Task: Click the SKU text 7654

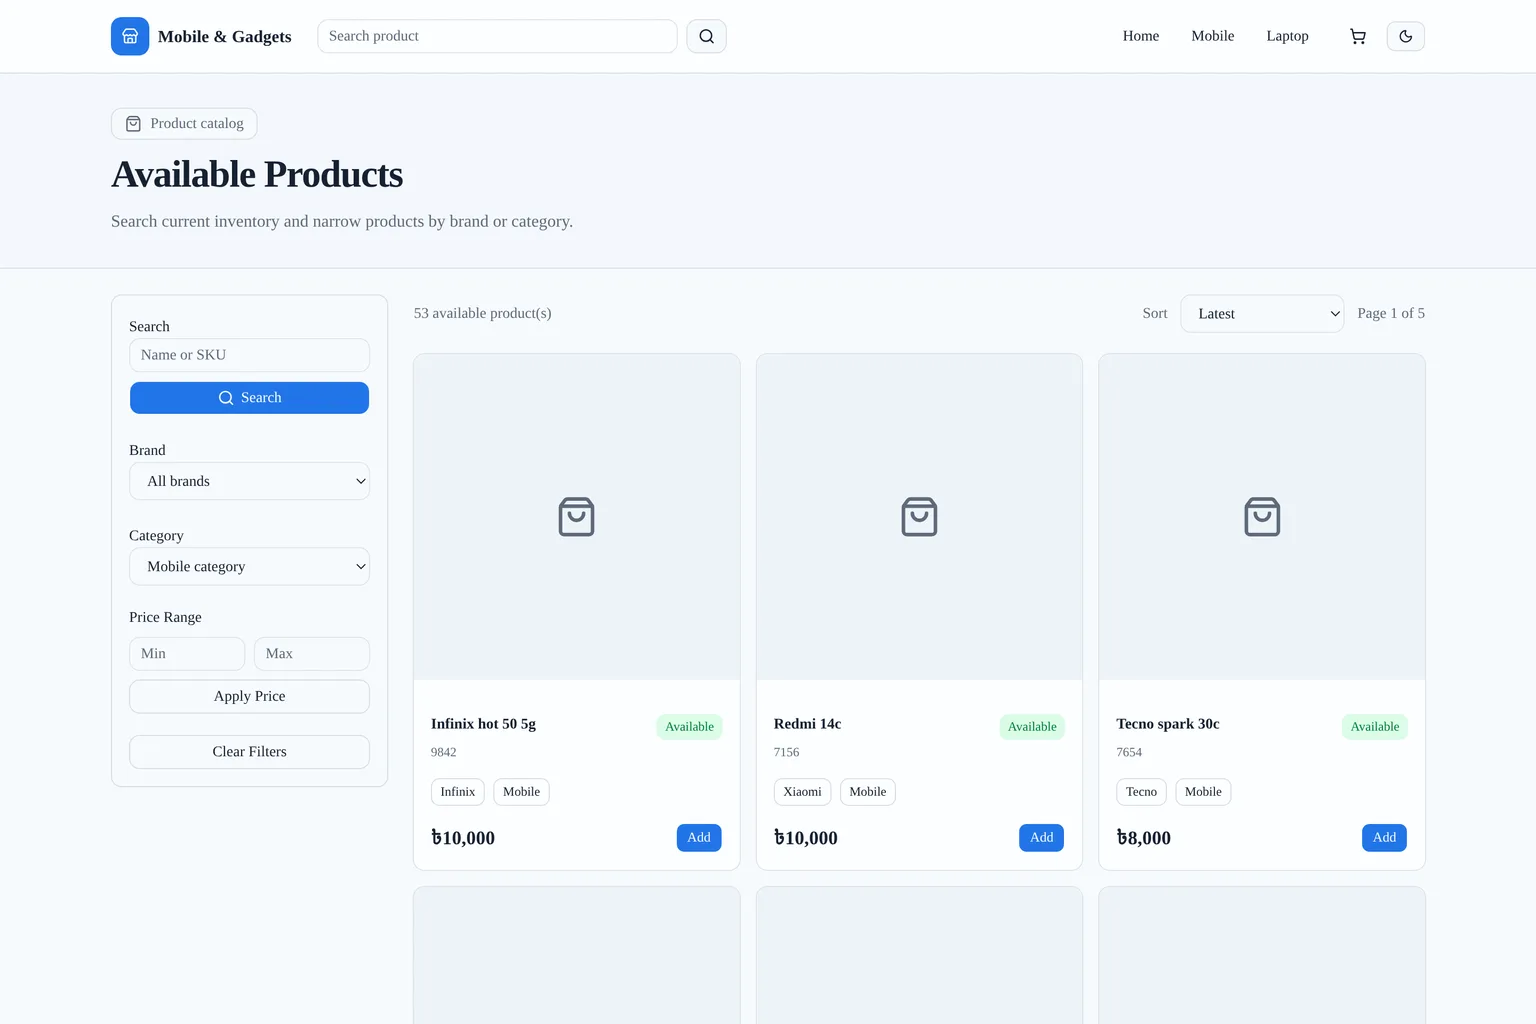Action: coord(1129,752)
